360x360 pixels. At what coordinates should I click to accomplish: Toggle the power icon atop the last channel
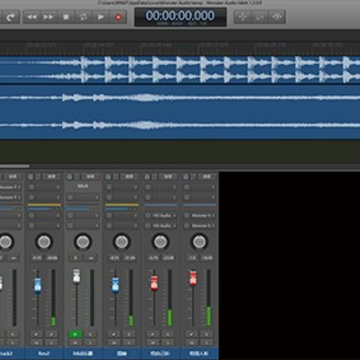(x=186, y=177)
